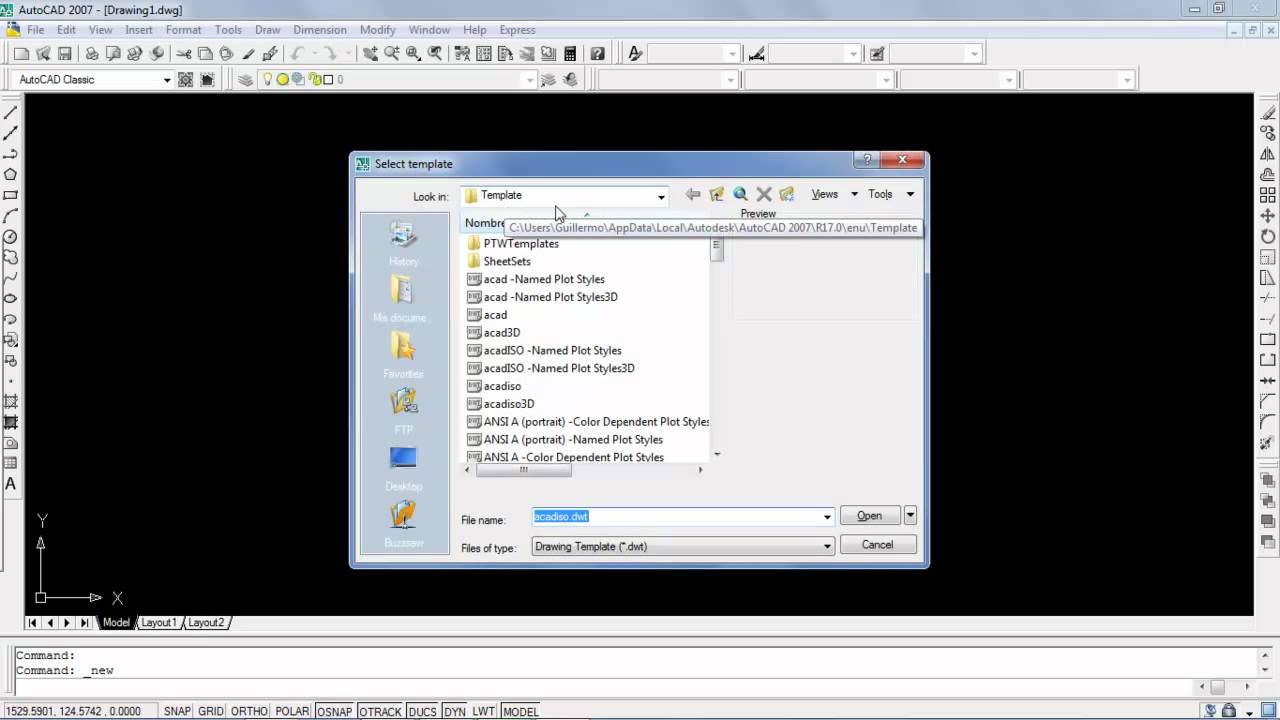Toggle LWT lineweight display in status bar
Viewport: 1280px width, 720px height.
point(484,712)
